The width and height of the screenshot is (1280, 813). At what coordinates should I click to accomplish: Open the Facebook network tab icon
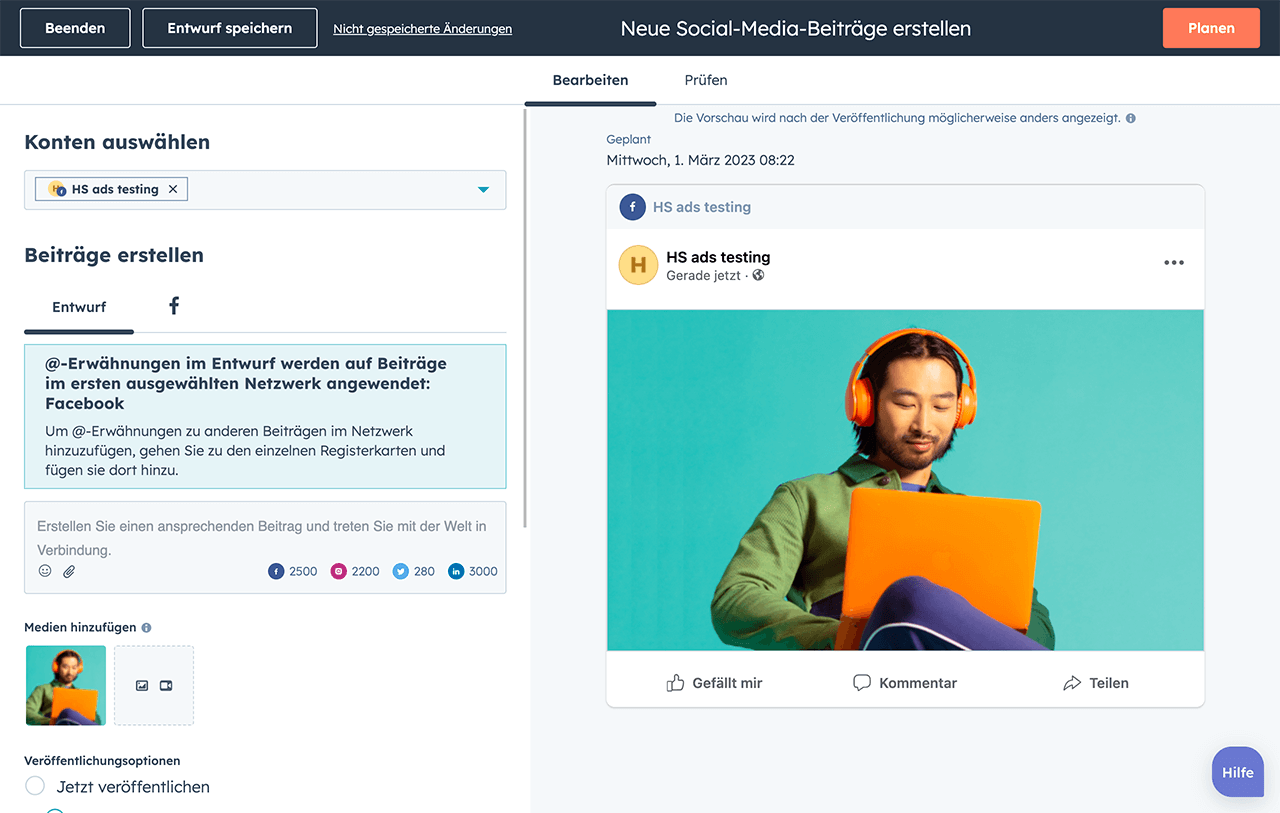(x=174, y=306)
